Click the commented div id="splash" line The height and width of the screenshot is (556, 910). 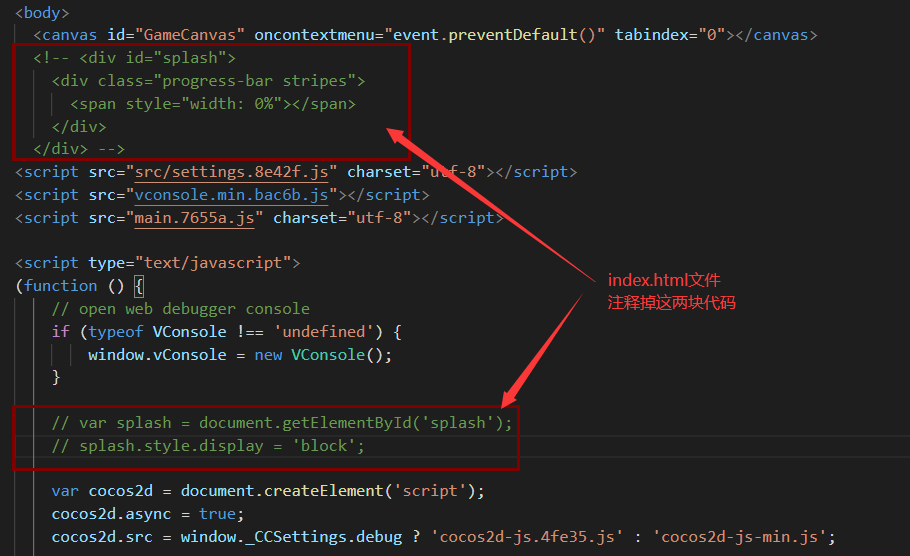(135, 58)
